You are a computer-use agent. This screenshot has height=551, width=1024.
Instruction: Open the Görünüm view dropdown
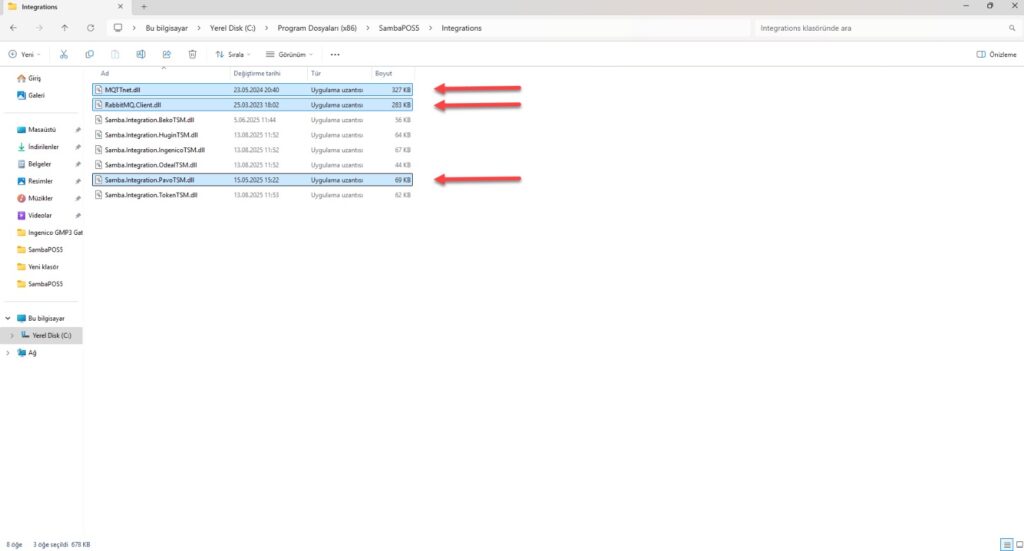[x=289, y=55]
